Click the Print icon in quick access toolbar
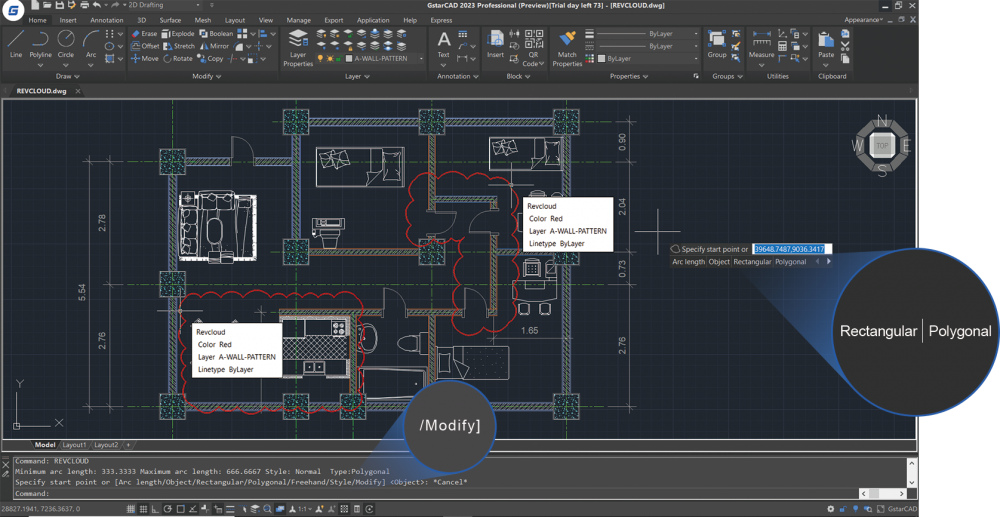Viewport: 1000px width, 517px height. coord(84,5)
